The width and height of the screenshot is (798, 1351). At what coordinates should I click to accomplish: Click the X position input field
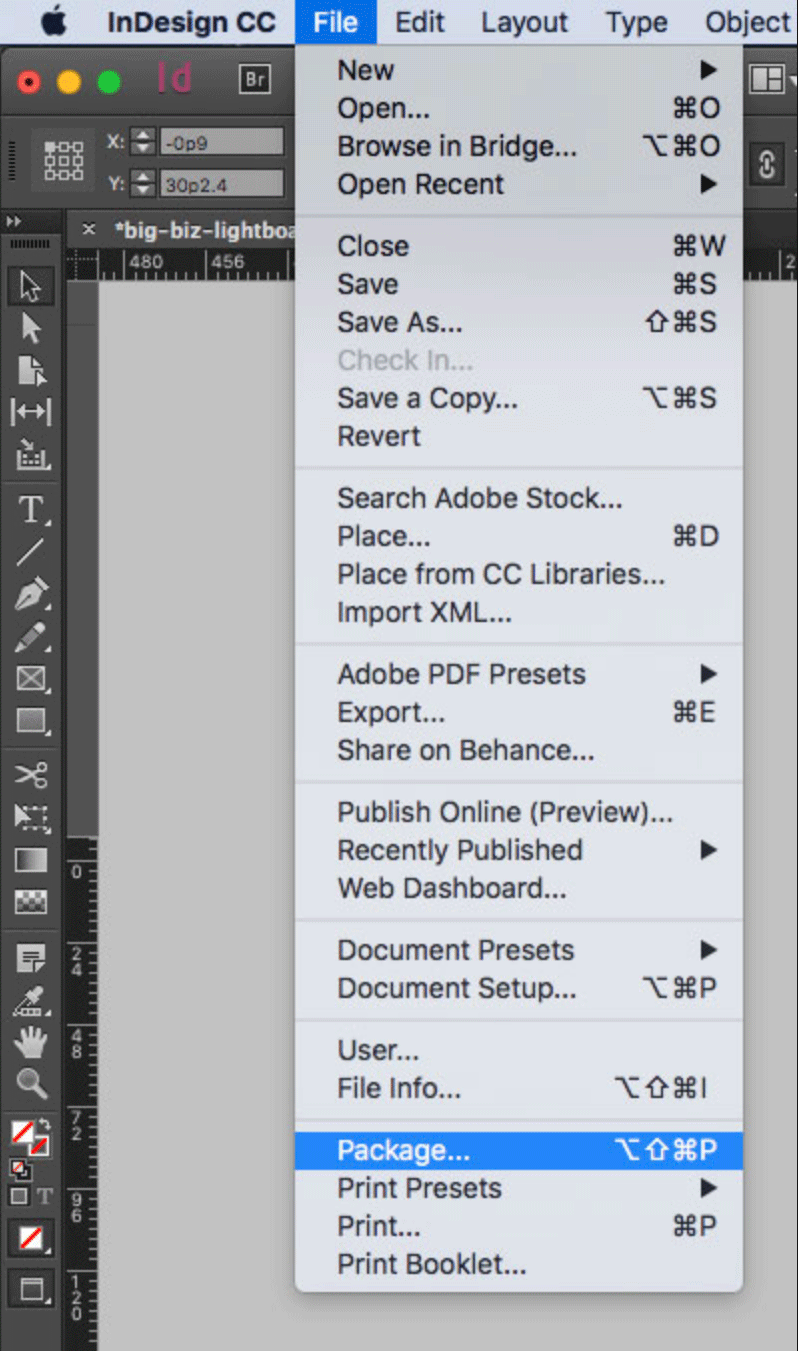click(222, 142)
